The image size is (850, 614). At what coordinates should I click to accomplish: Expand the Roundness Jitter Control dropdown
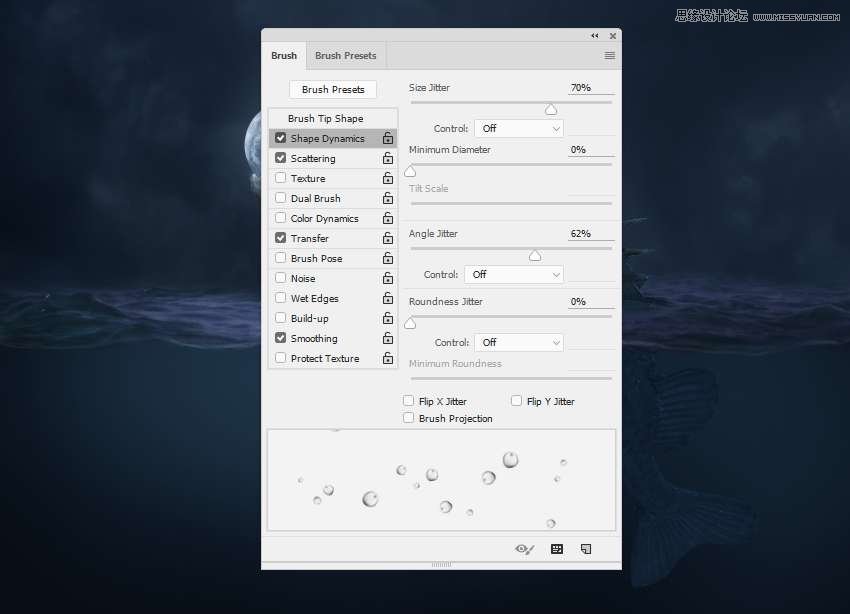(518, 343)
